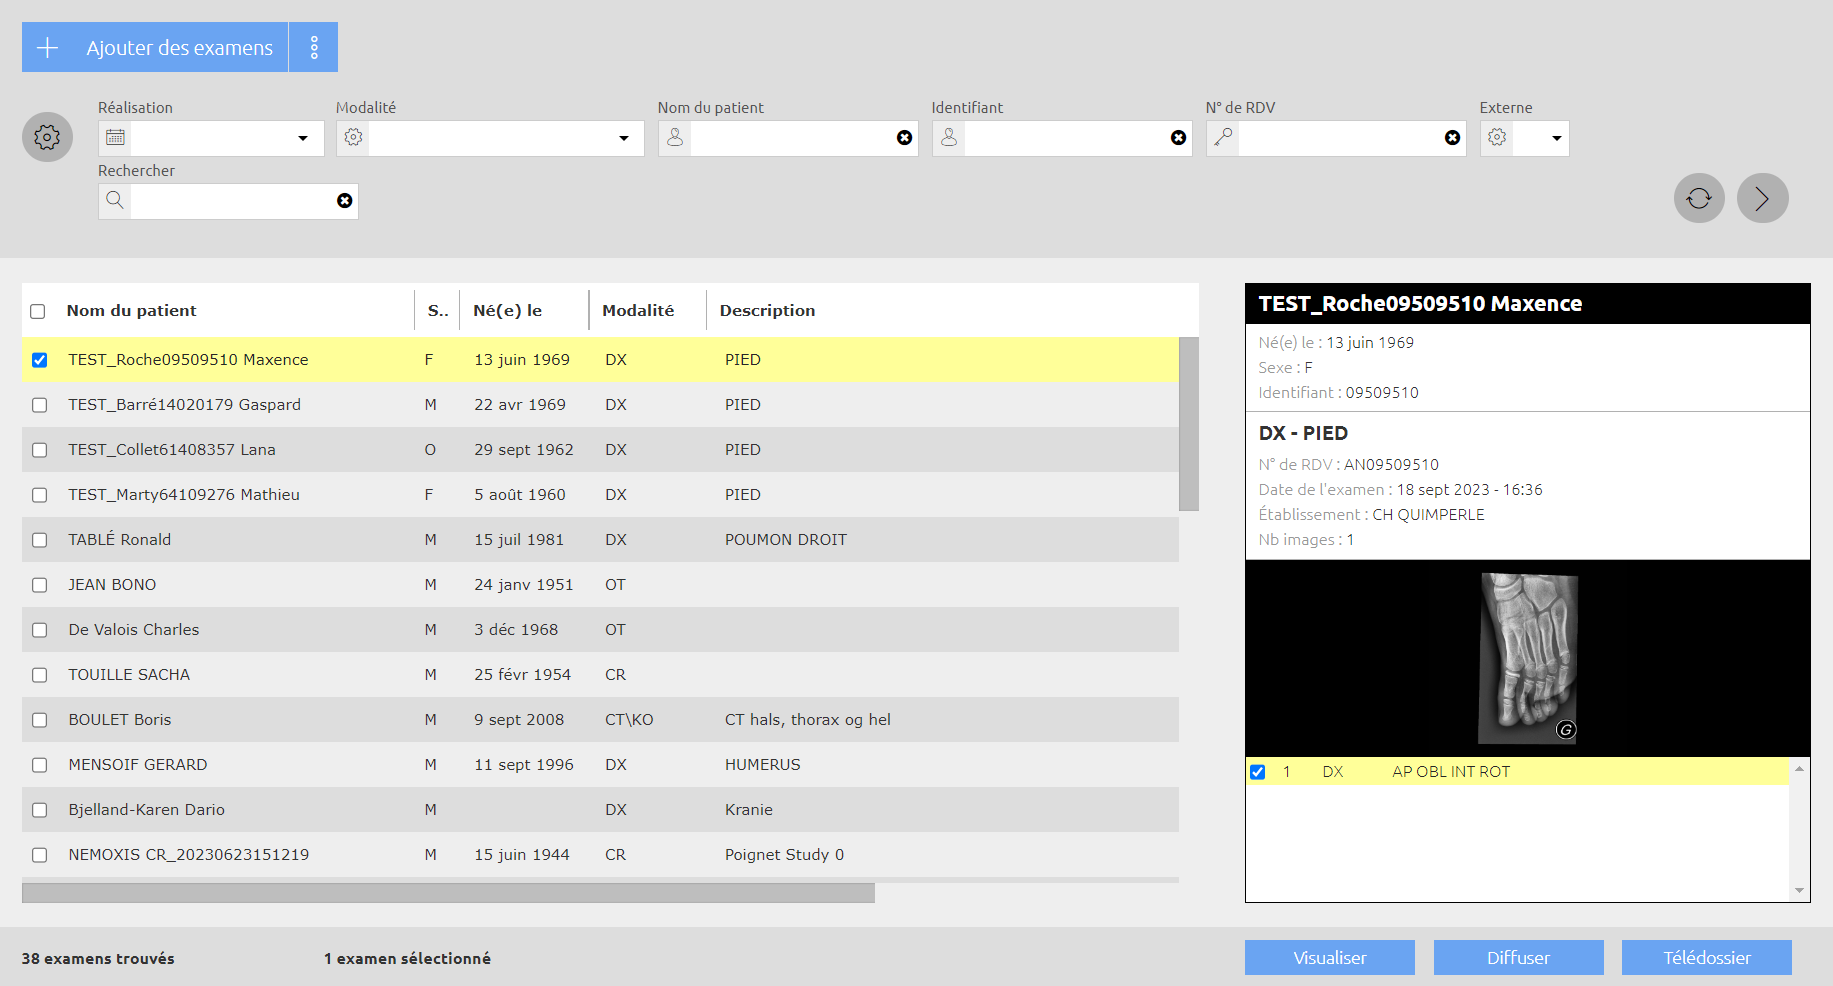Clear the Rechercher field
Image resolution: width=1833 pixels, height=986 pixels.
point(344,201)
